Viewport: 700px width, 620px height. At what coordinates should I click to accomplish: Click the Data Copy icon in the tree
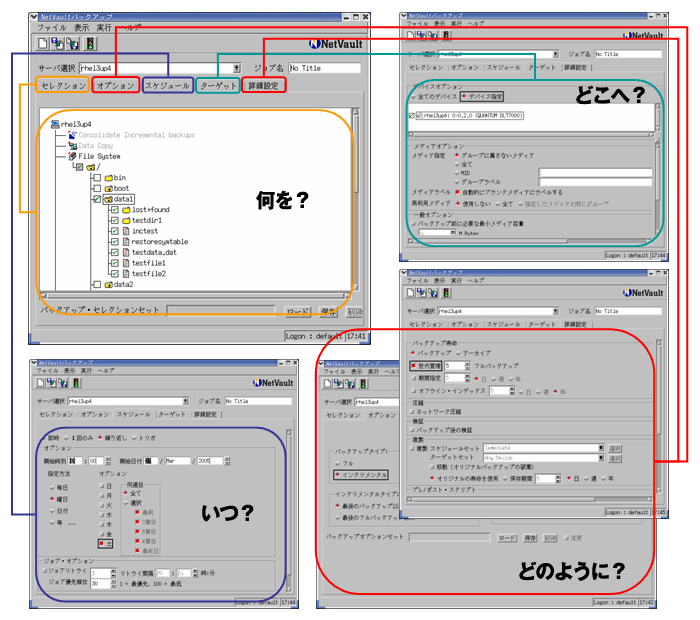pos(72,145)
